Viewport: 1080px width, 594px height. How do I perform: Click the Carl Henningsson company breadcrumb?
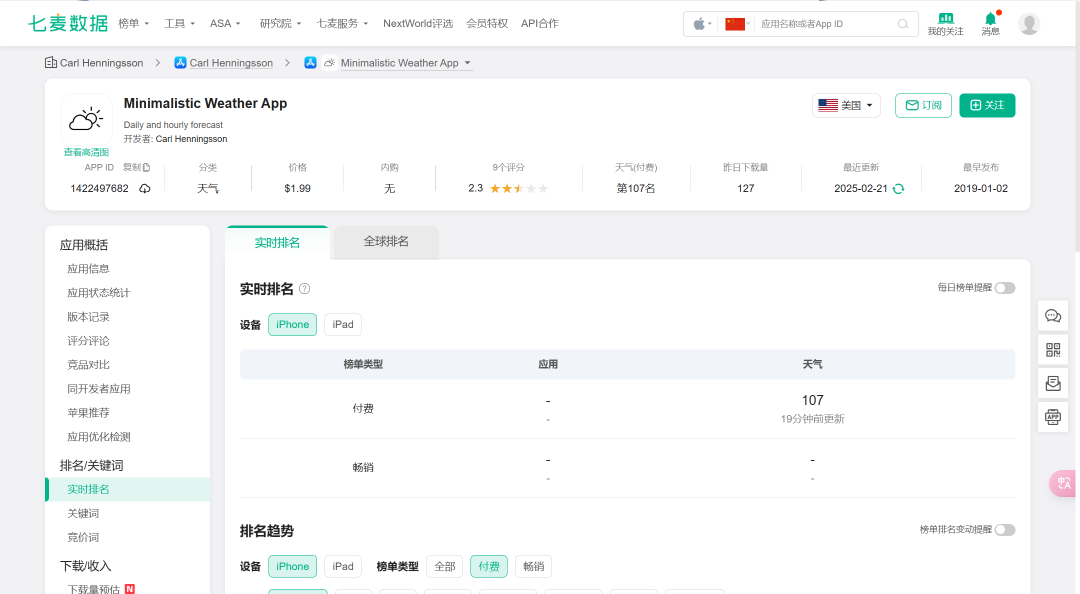tap(101, 63)
